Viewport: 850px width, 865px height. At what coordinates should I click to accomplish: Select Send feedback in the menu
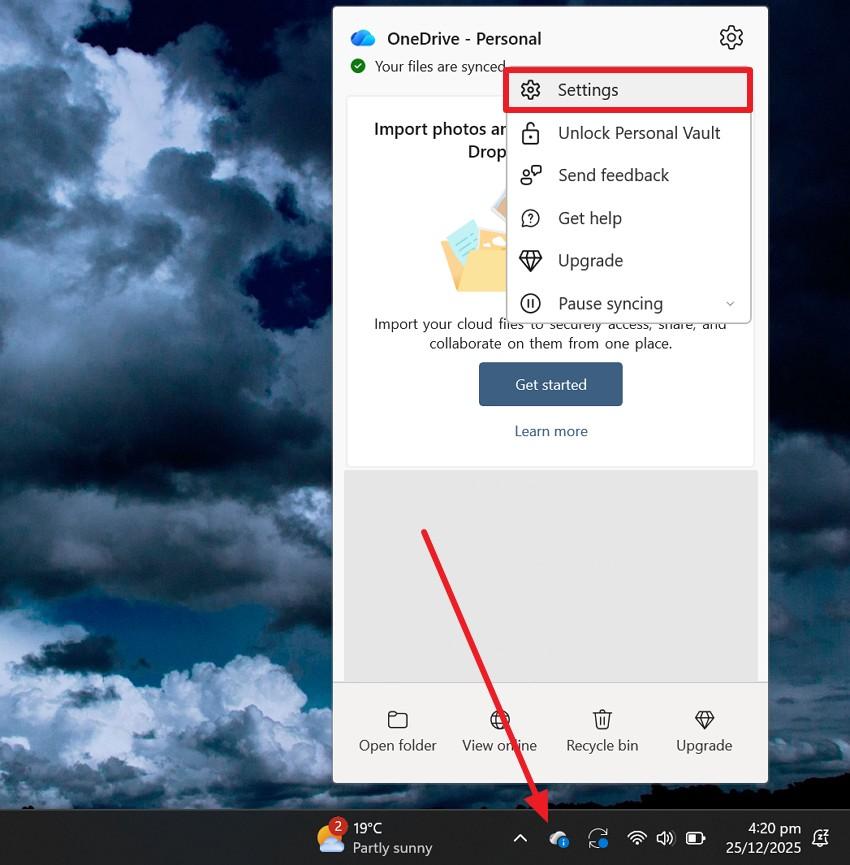click(x=613, y=175)
